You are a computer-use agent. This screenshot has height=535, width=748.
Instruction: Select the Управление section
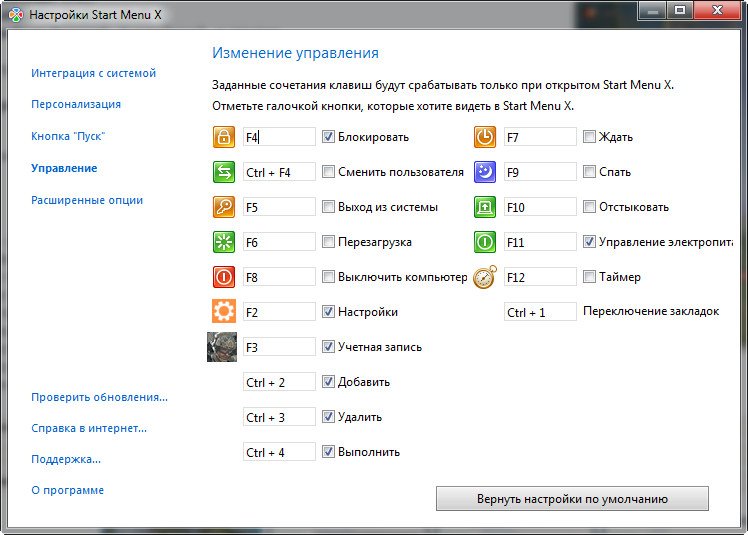pos(64,168)
